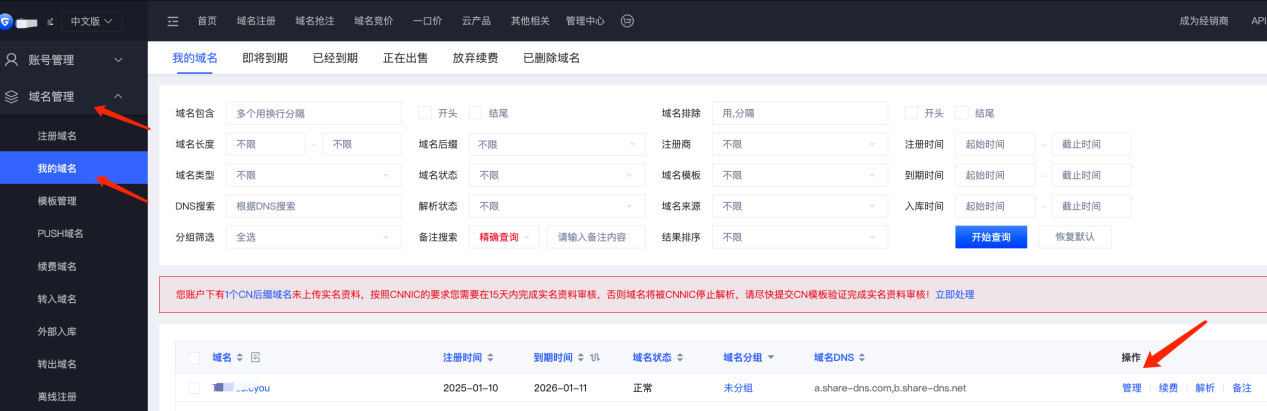
Task: Collapse the sidebar with the menu fold icon
Action: pyautogui.click(x=173, y=21)
